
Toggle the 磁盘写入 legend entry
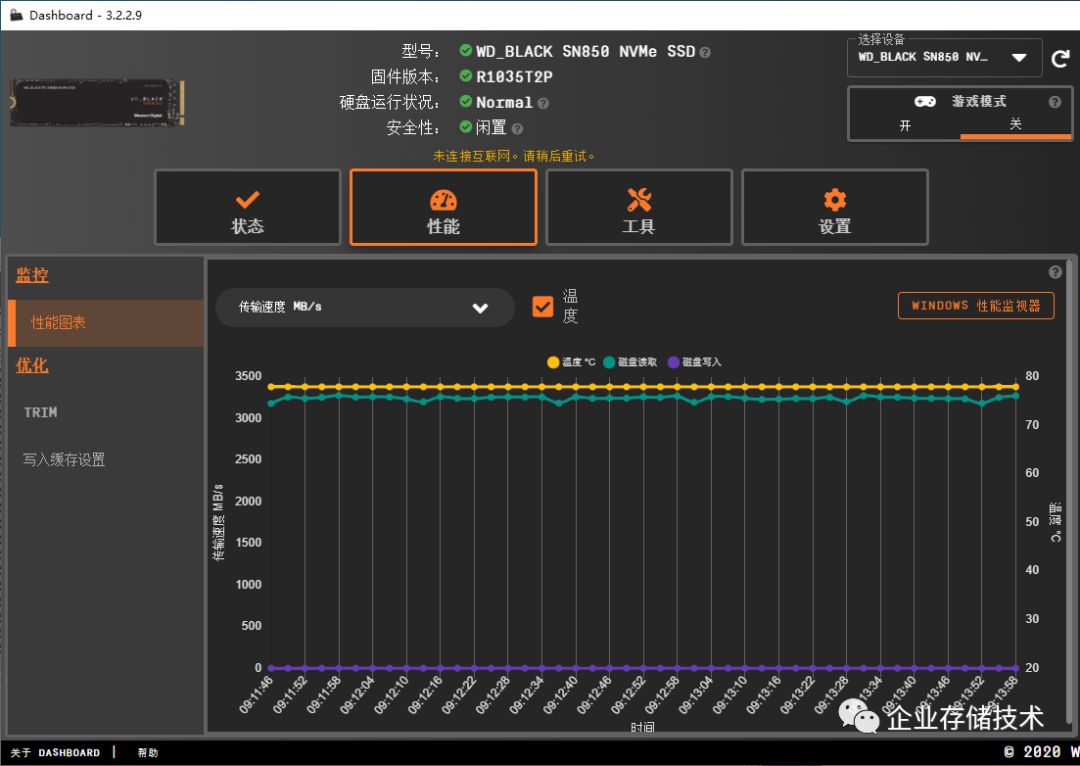[x=694, y=362]
